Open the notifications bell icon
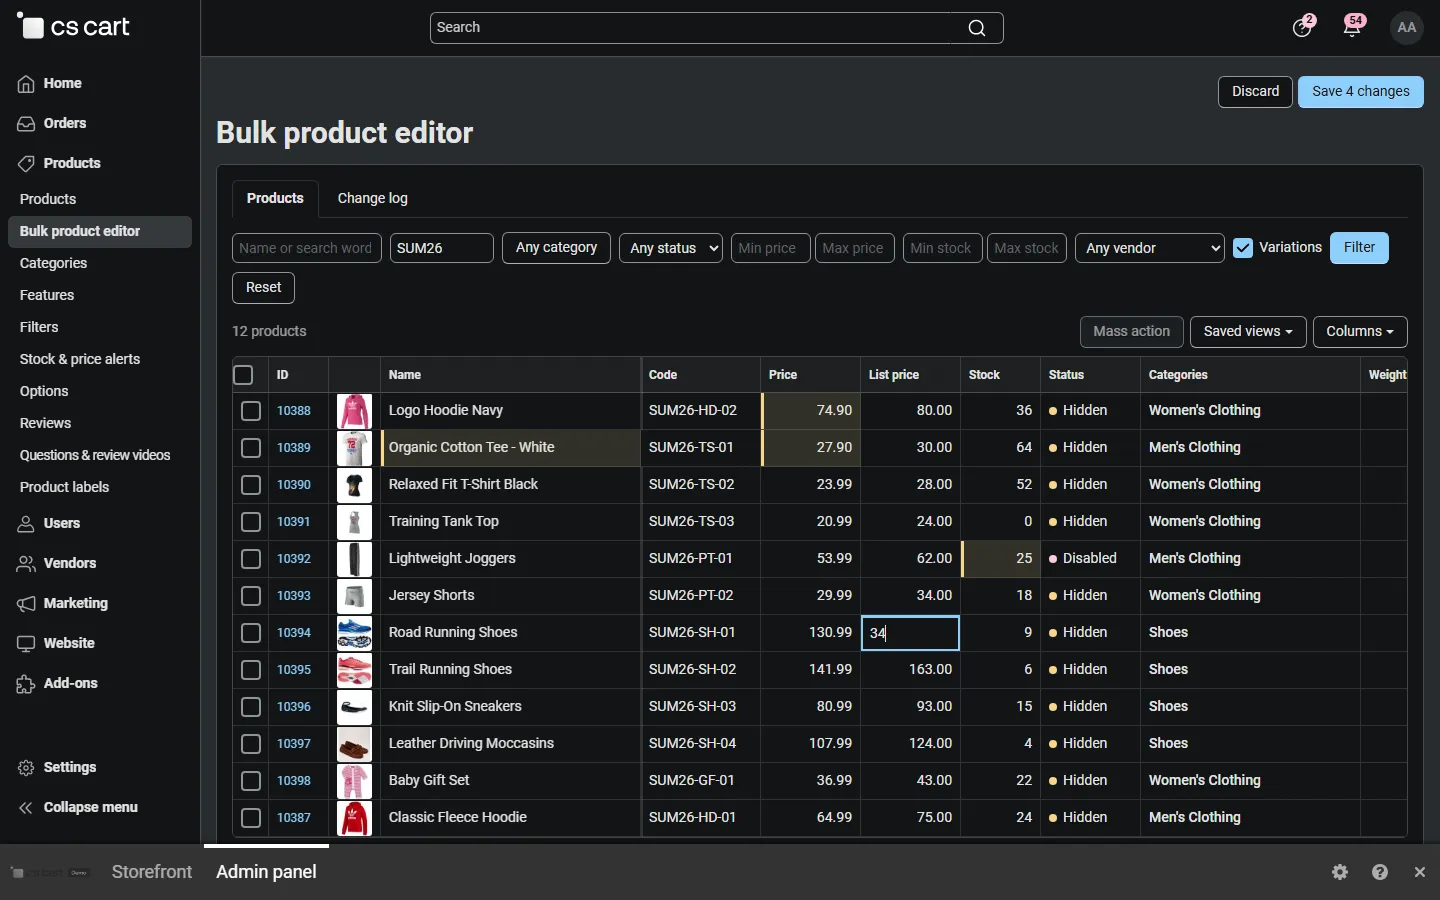 click(1353, 28)
